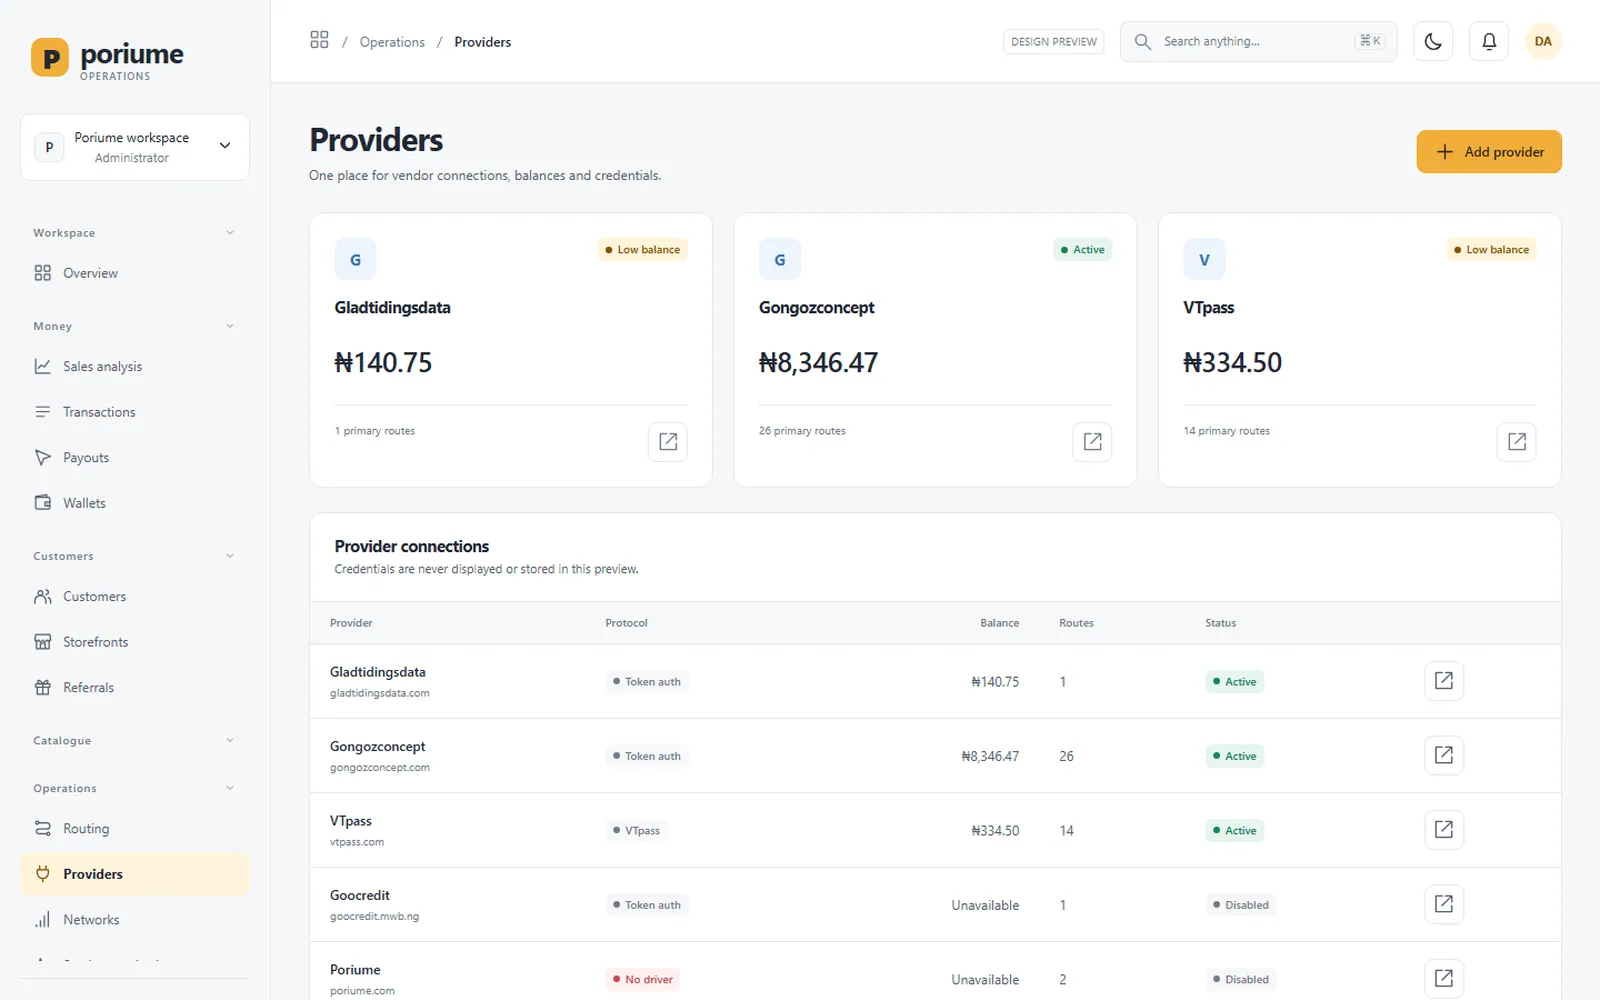Expand the Poriume workspace switcher
Image resolution: width=1600 pixels, height=1000 pixels.
[135, 147]
